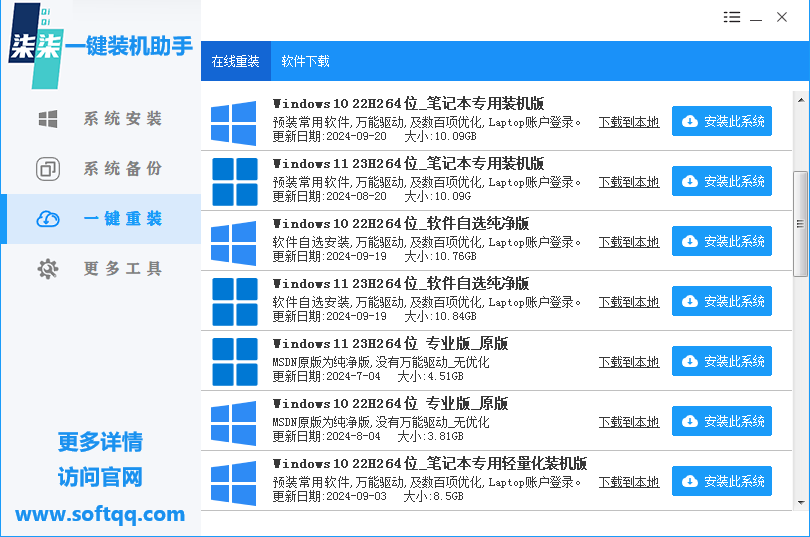The image size is (810, 537).
Task: Click title Windows 11 23H2 64位 专业版_原版
Action: click(x=391, y=343)
